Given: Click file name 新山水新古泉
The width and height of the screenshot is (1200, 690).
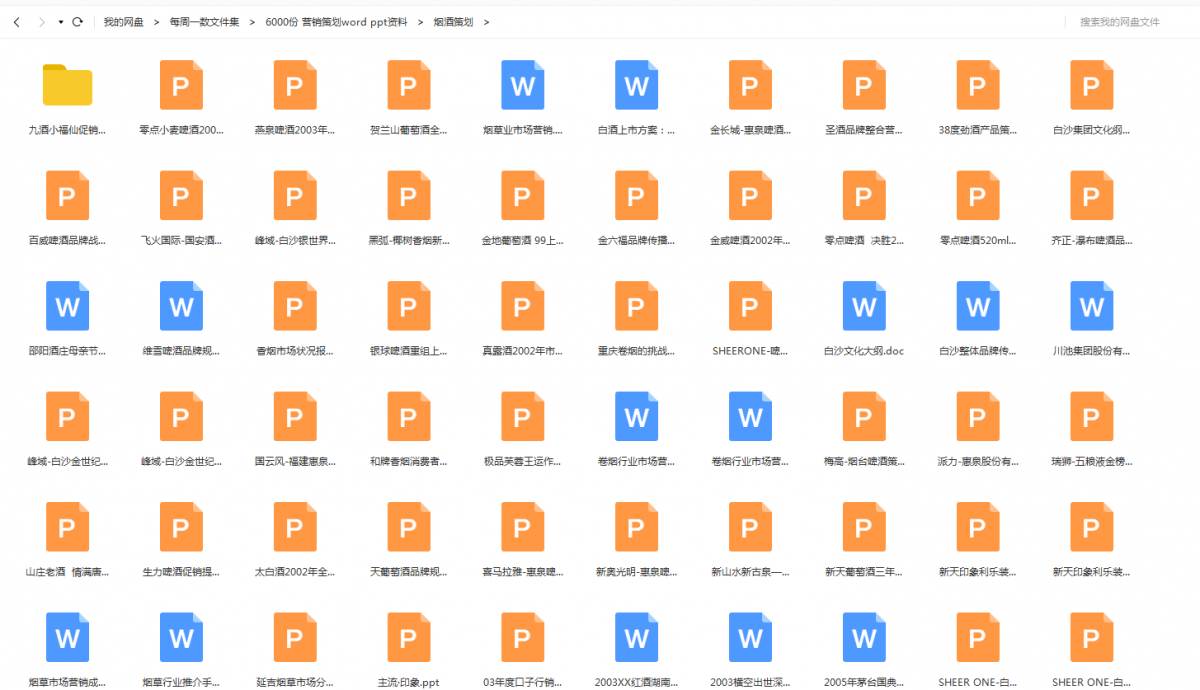Looking at the screenshot, I should click(x=751, y=572).
